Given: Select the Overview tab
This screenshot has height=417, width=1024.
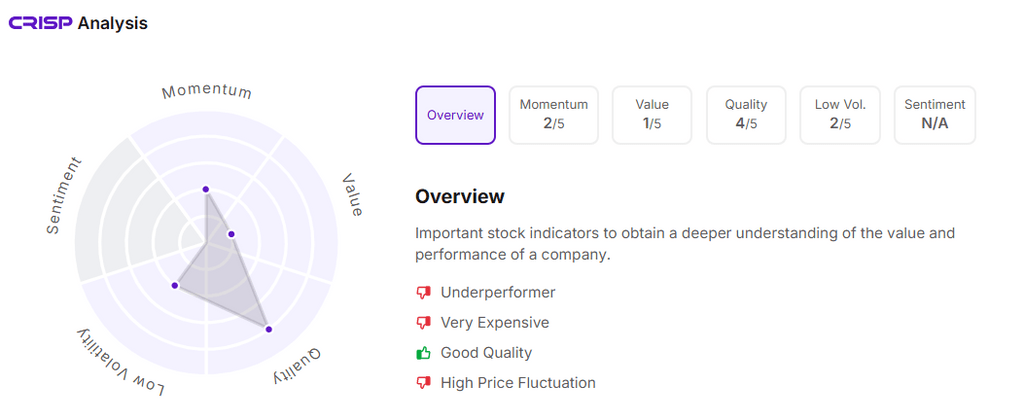Looking at the screenshot, I should (455, 115).
